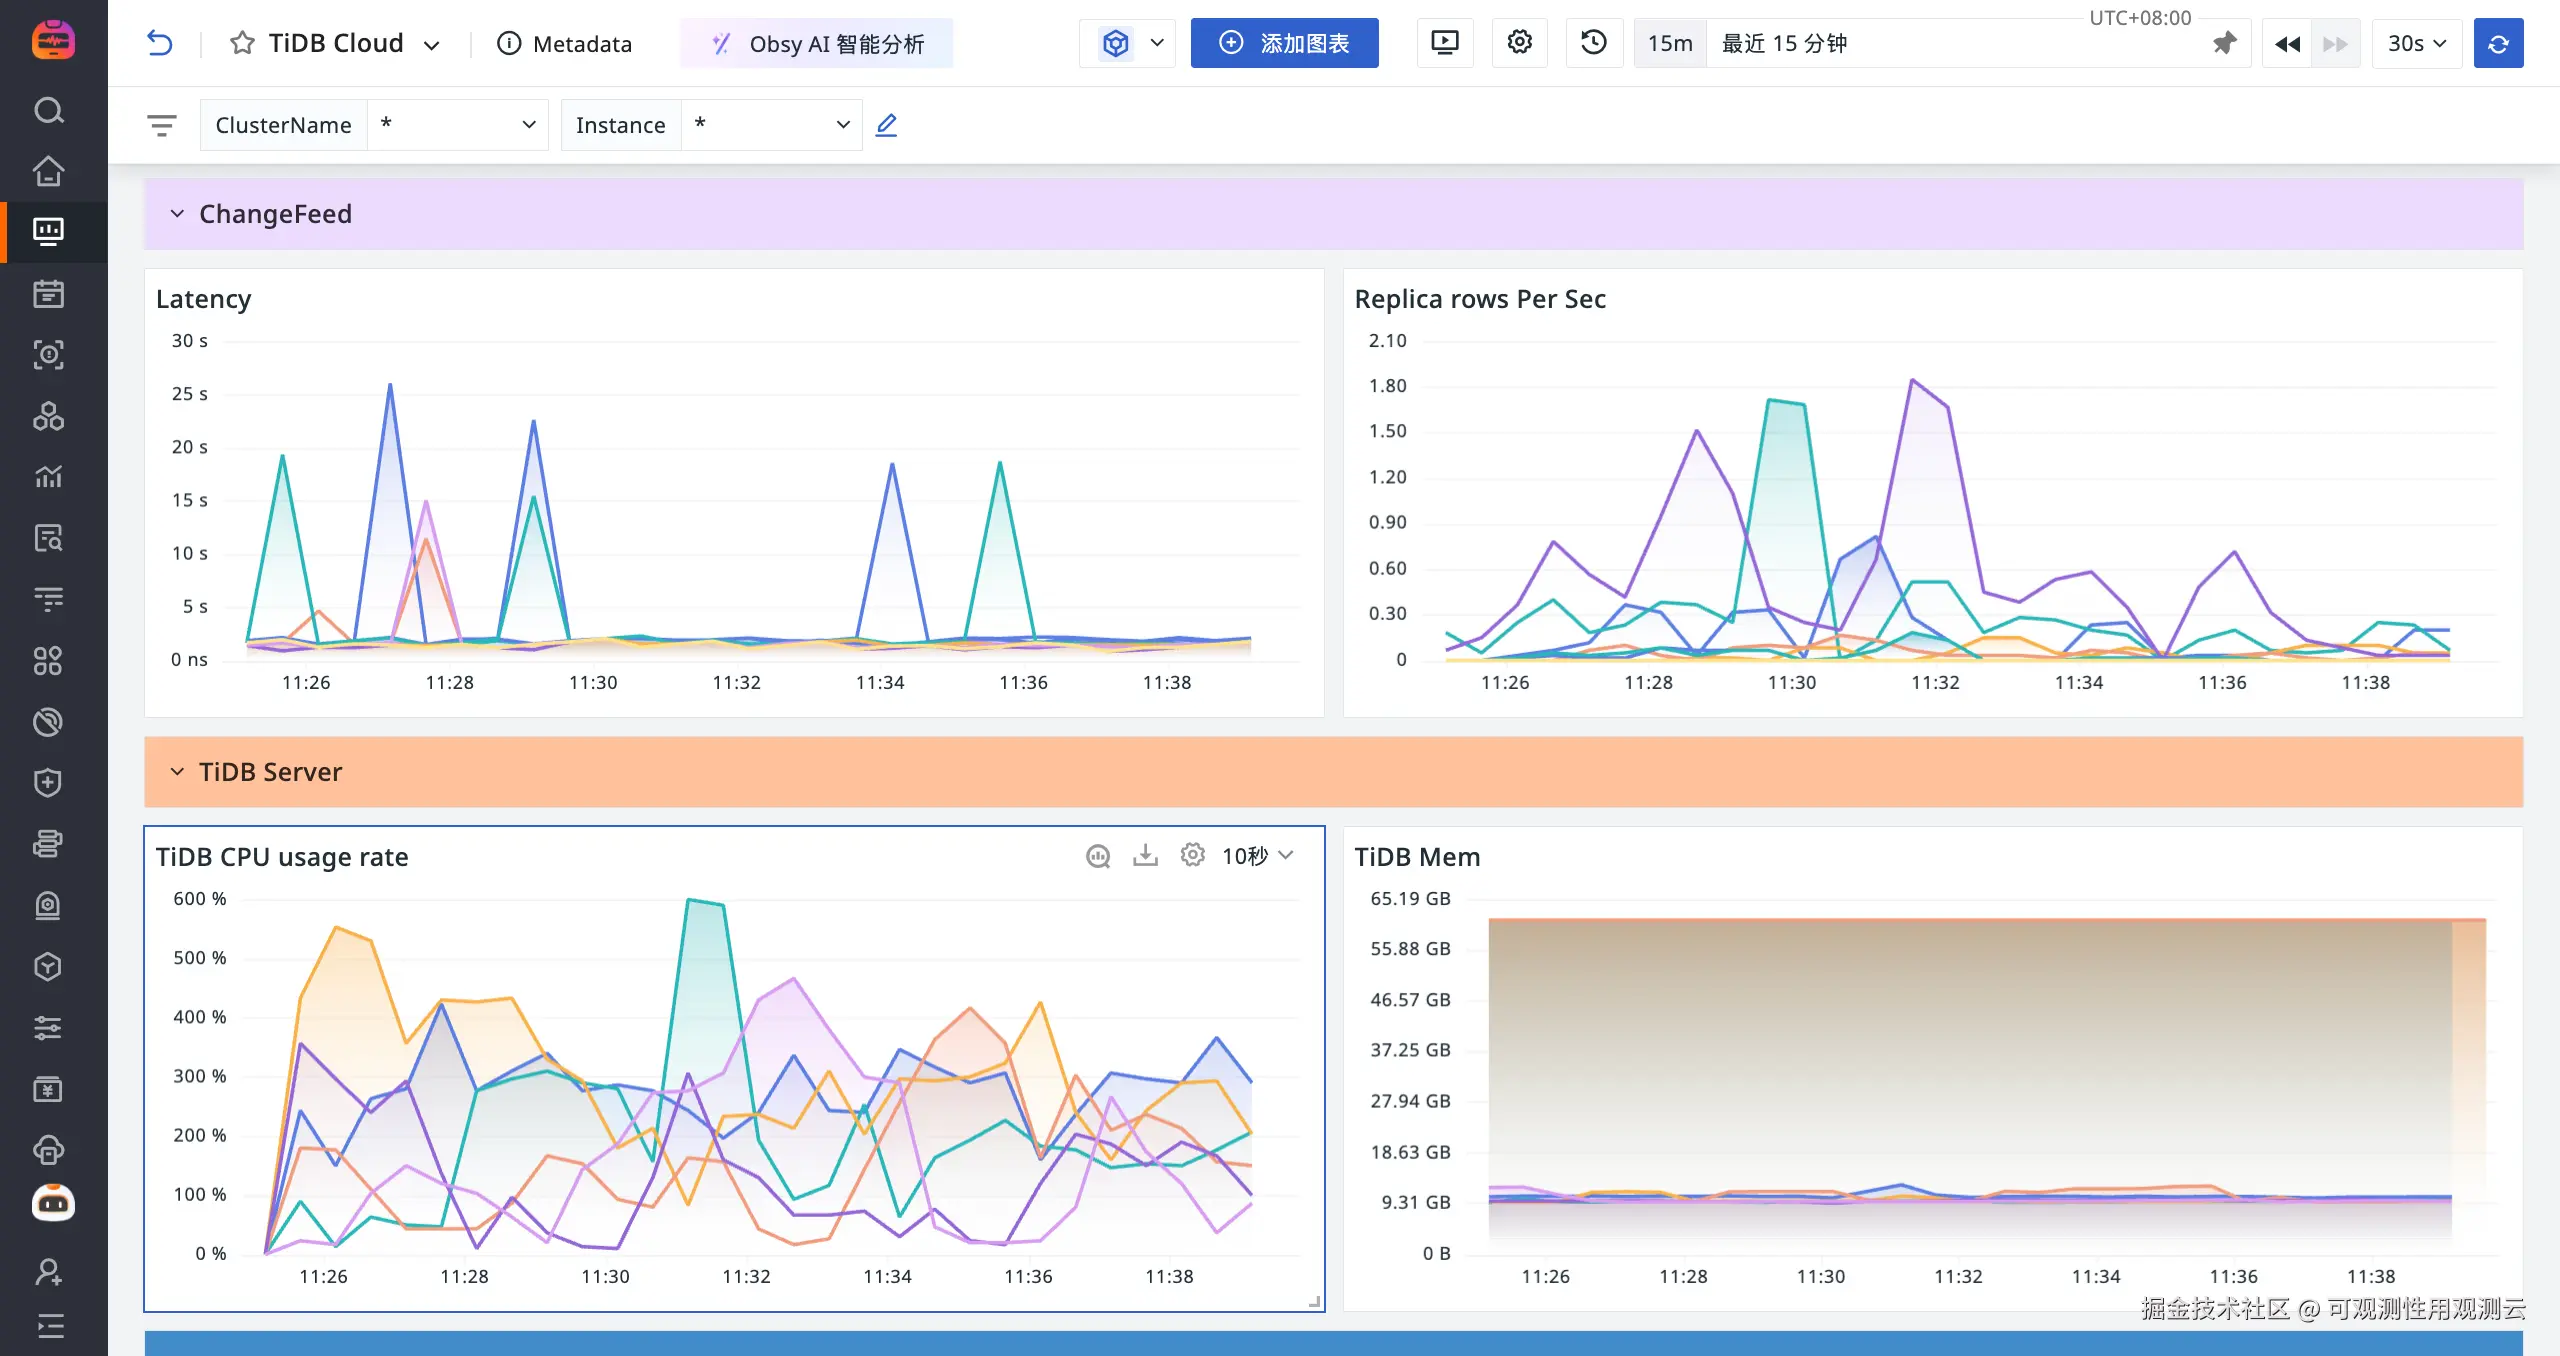
Task: Click the 最近 15 分钟 time text
Action: (x=1785, y=43)
